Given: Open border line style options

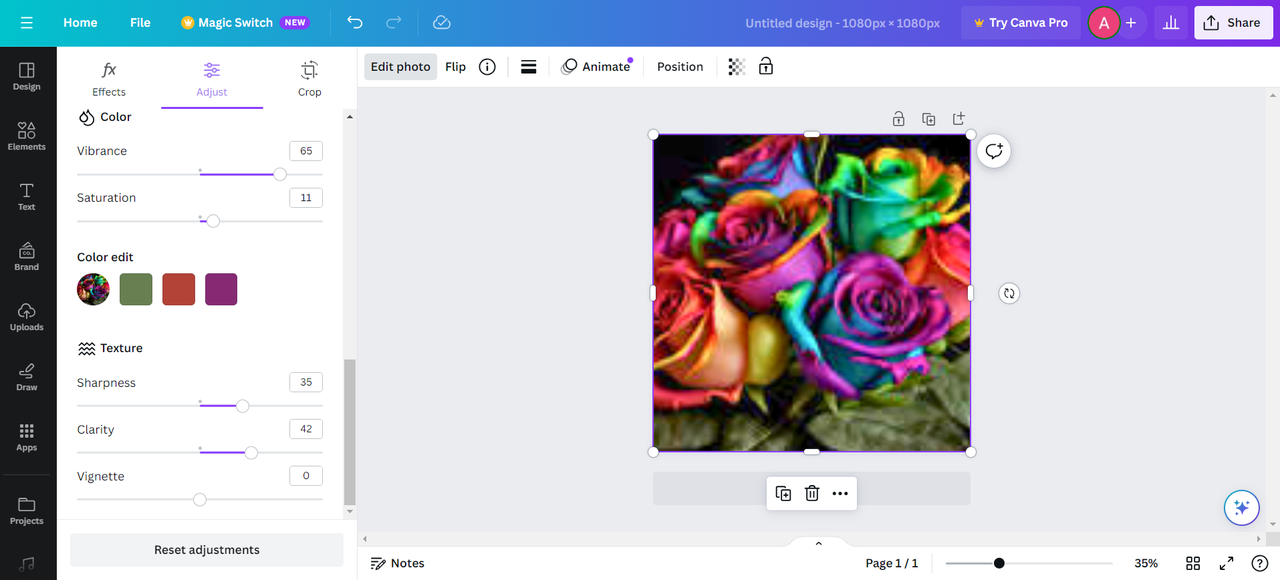Looking at the screenshot, I should [529, 67].
